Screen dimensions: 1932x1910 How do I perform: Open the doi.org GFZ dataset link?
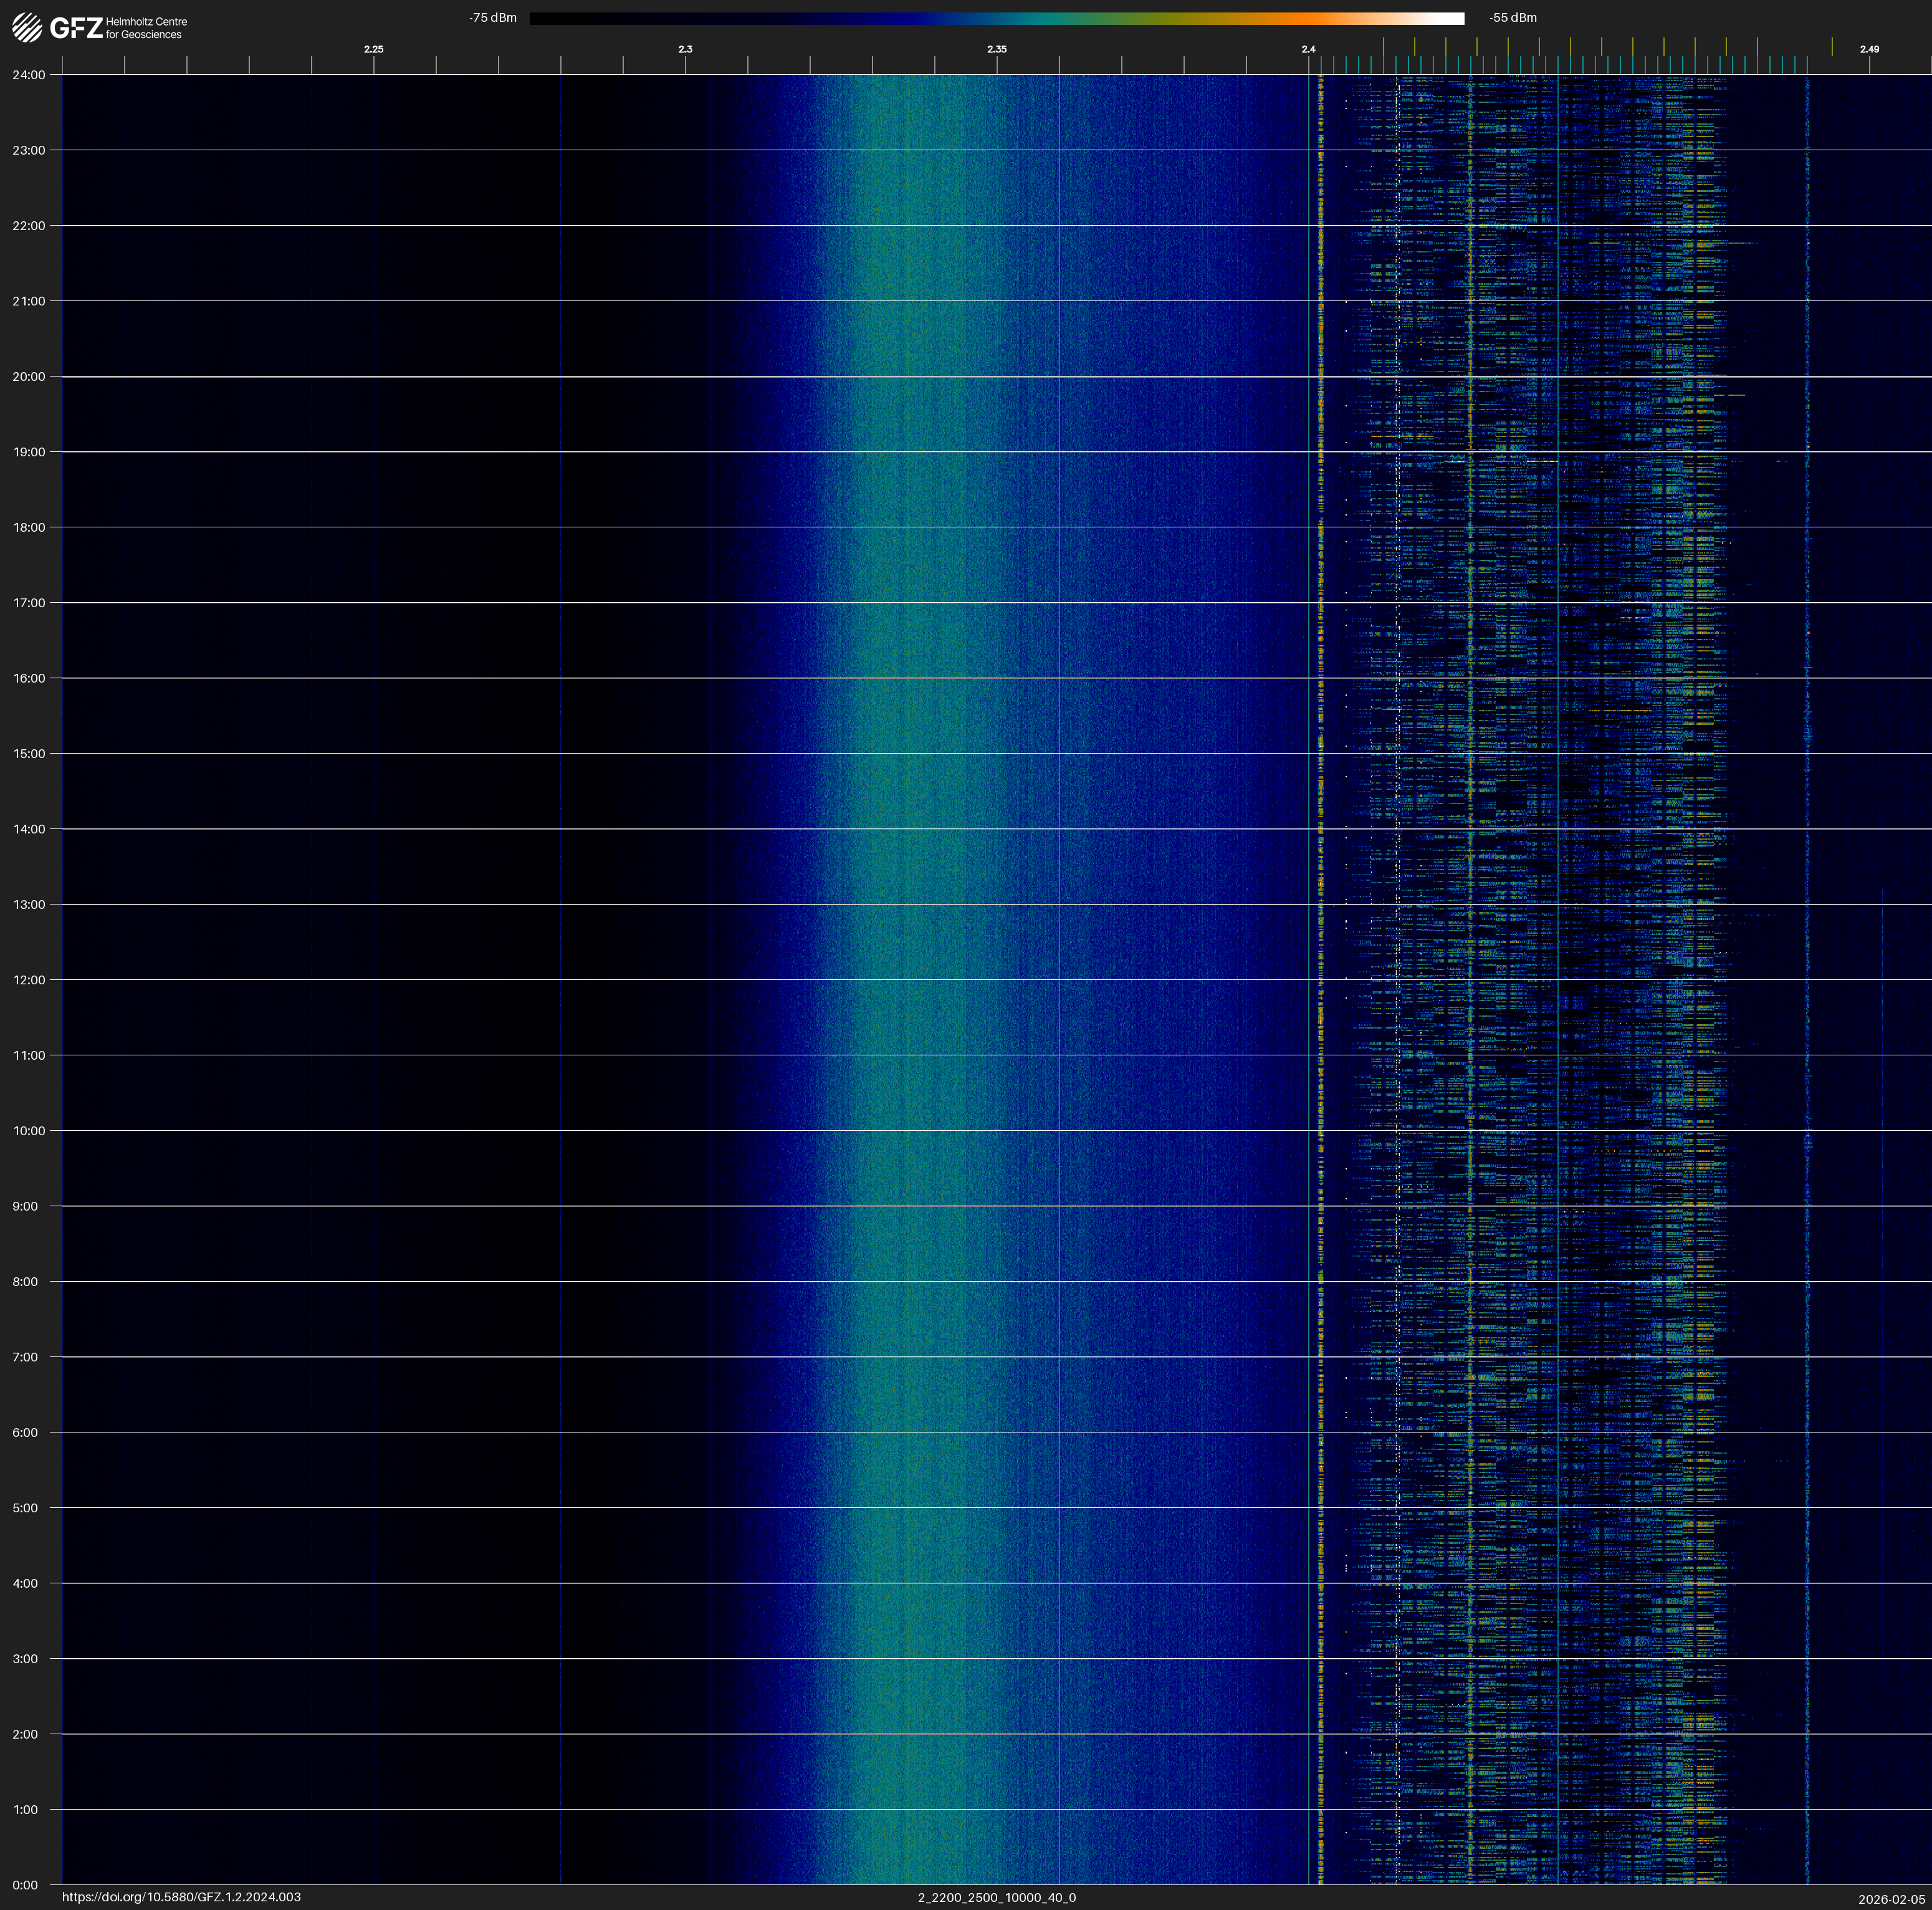coord(181,1897)
